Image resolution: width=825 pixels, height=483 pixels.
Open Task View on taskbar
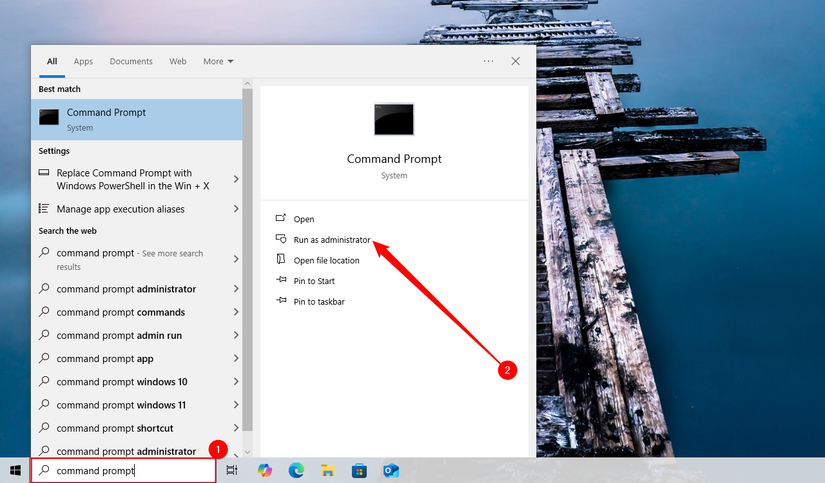coord(232,470)
